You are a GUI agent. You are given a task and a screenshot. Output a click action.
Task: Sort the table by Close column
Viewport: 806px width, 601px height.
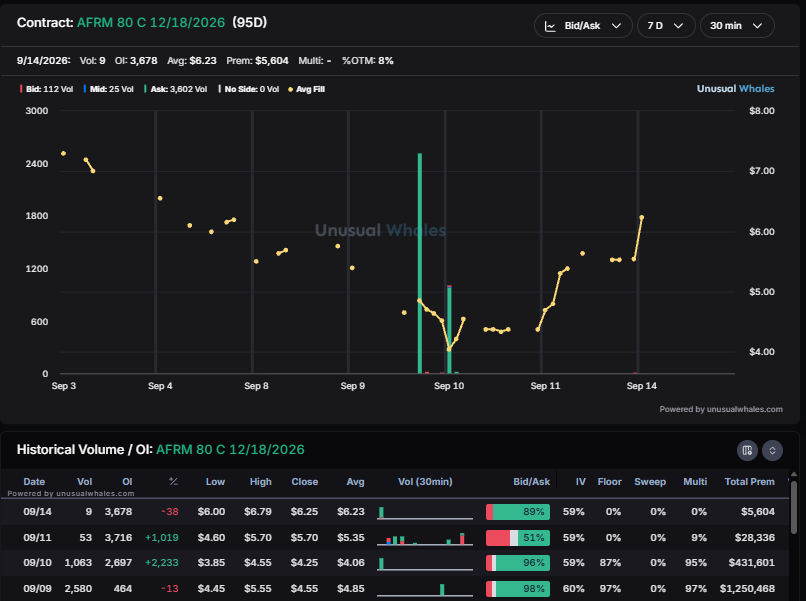304,482
